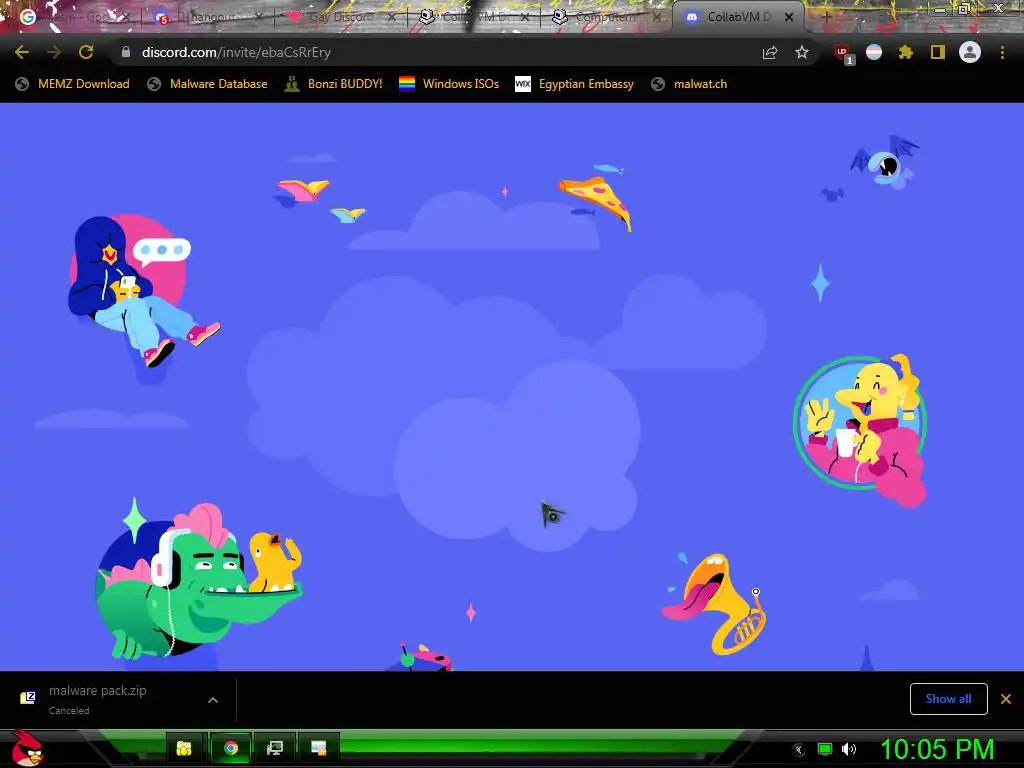Open the malwat.ch bookmark
This screenshot has height=768, width=1024.
(x=689, y=84)
